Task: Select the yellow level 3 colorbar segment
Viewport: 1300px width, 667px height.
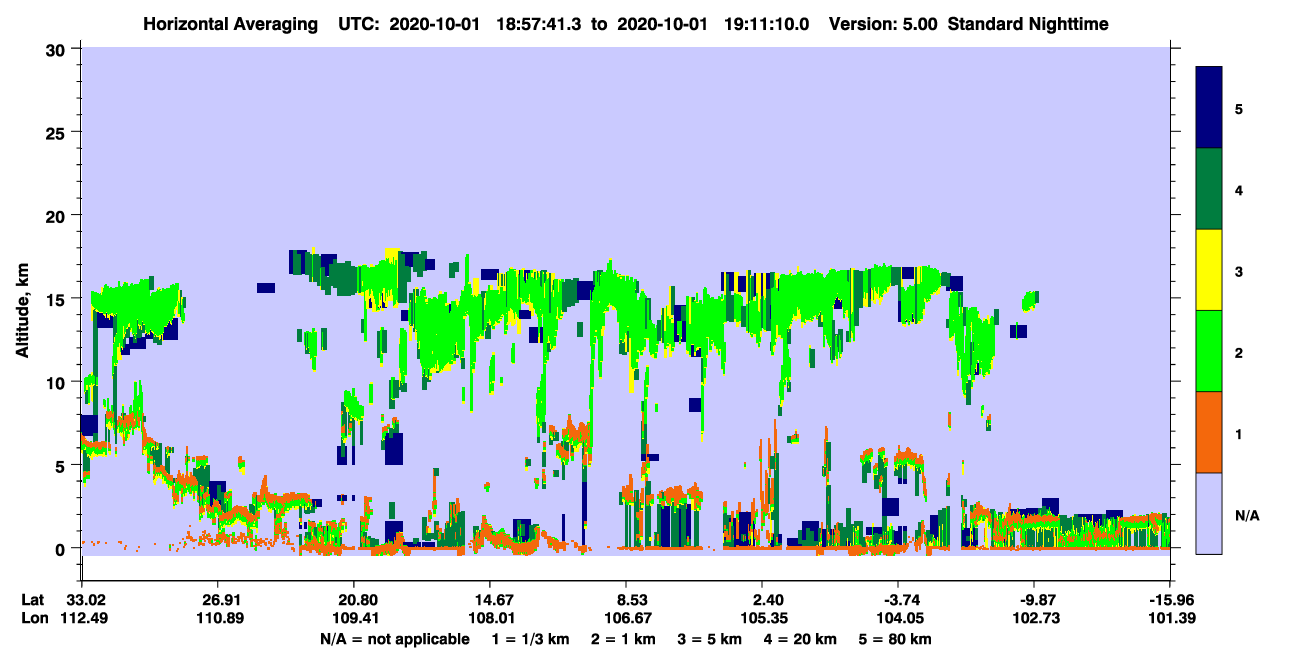Action: 1209,270
